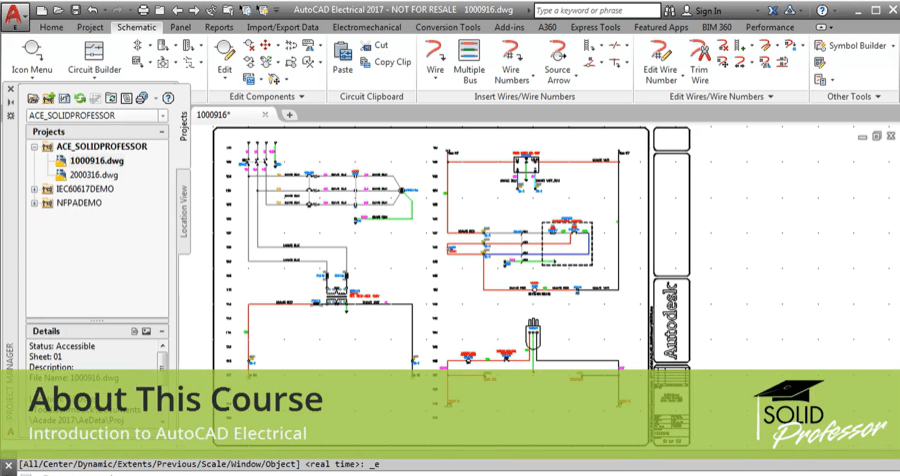Click the command line input area
This screenshot has height=476, width=900.
click(459, 464)
